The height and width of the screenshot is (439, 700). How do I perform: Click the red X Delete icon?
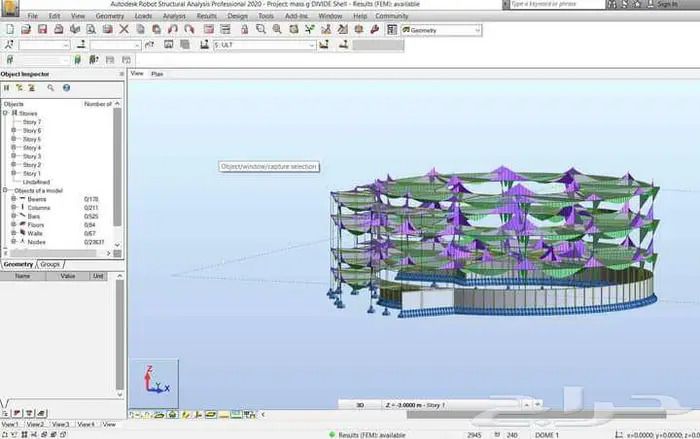[x=124, y=30]
